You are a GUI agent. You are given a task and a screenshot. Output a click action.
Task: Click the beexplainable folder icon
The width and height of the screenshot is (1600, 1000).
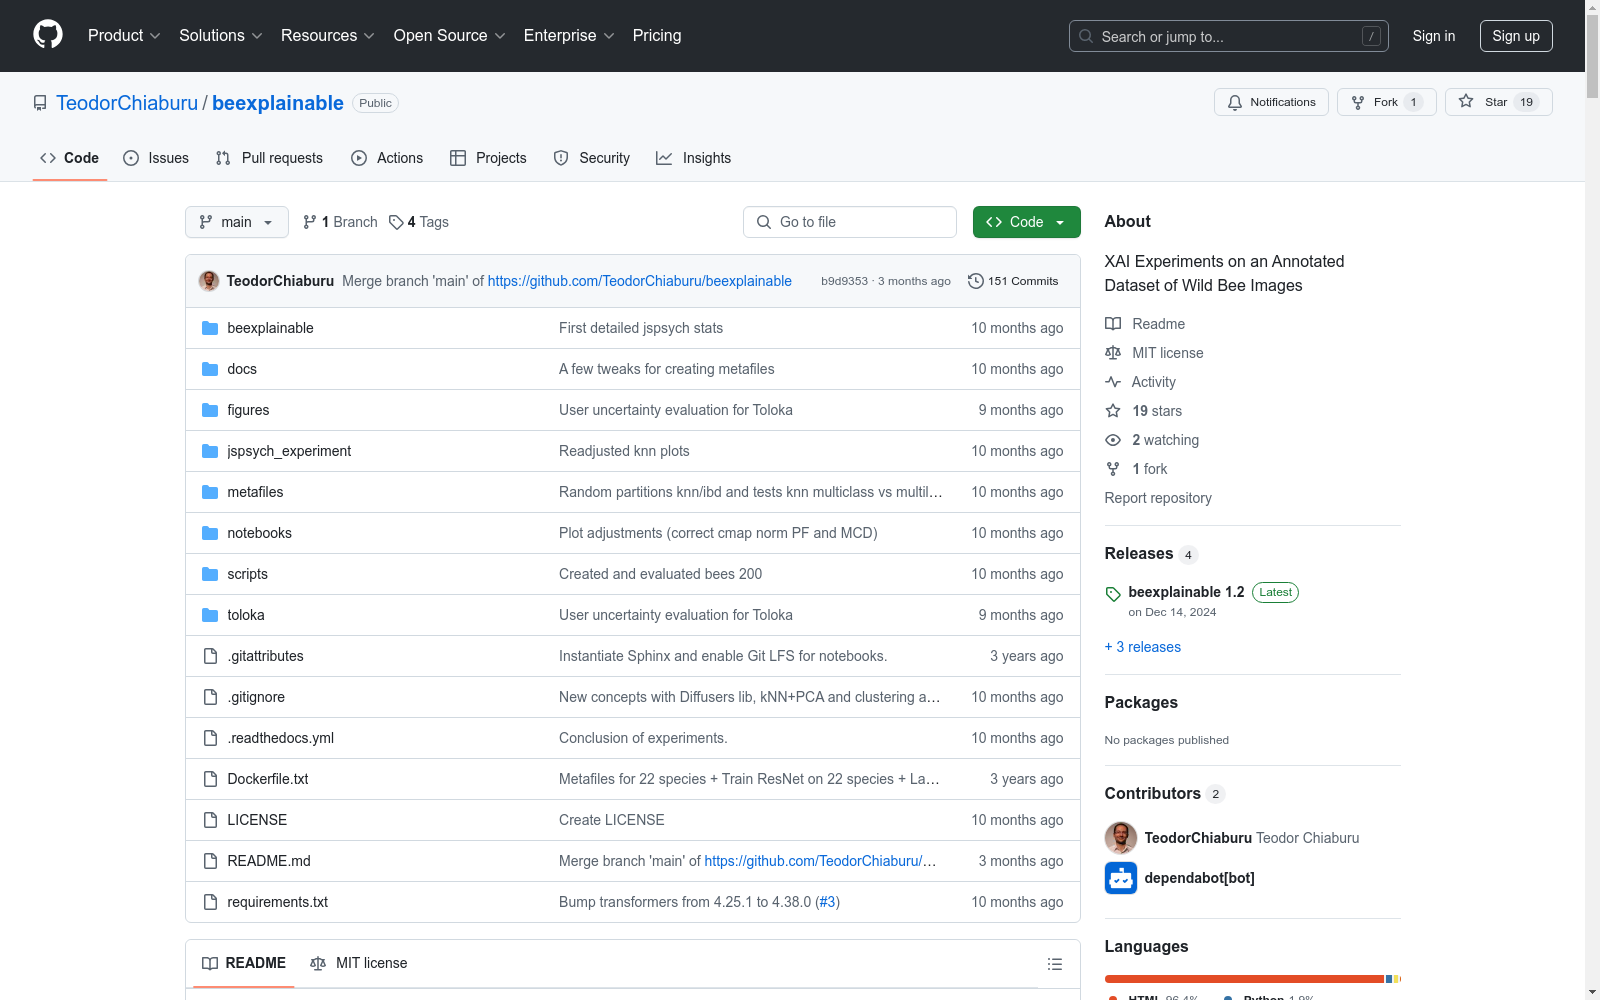pyautogui.click(x=210, y=328)
